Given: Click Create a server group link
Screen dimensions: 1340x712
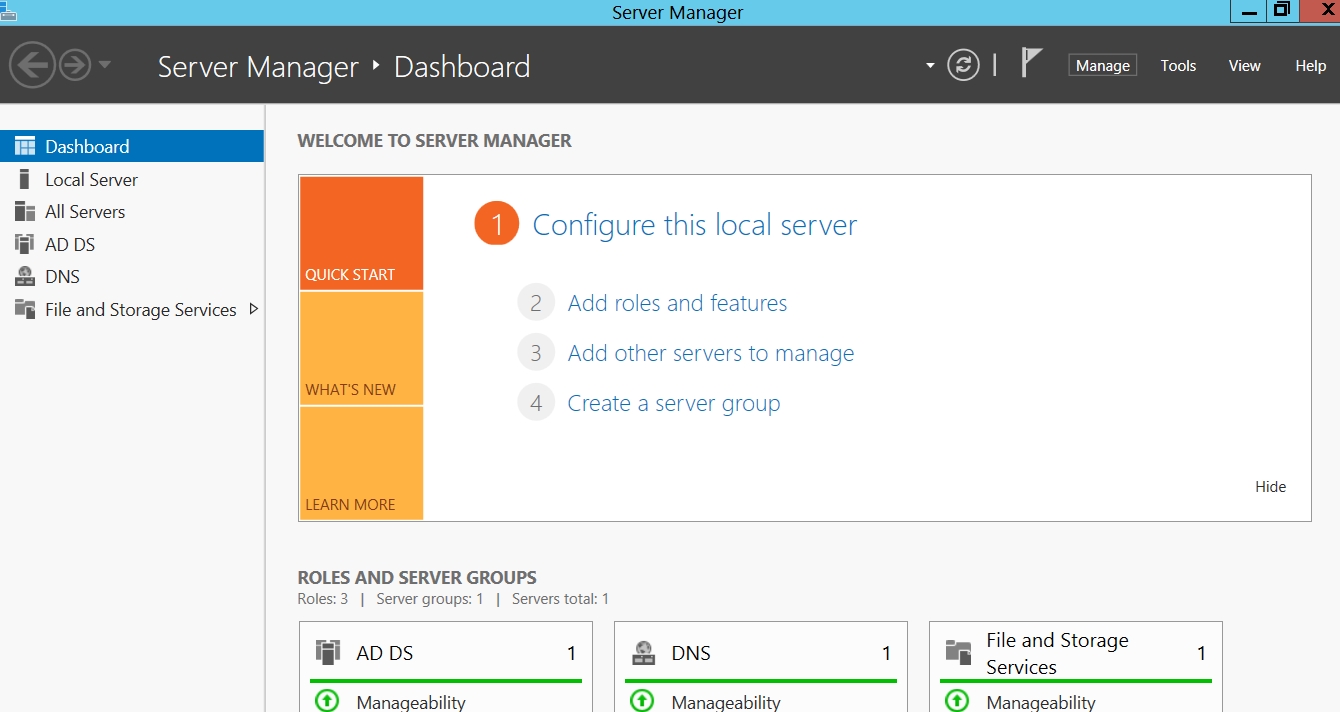Looking at the screenshot, I should tap(673, 403).
